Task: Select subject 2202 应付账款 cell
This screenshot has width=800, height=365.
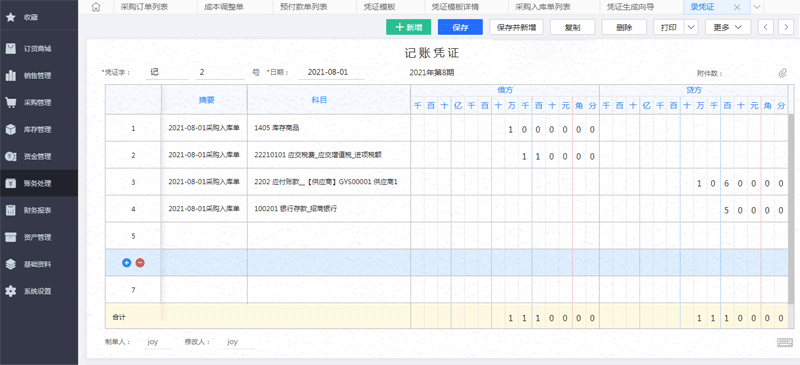Action: point(329,182)
